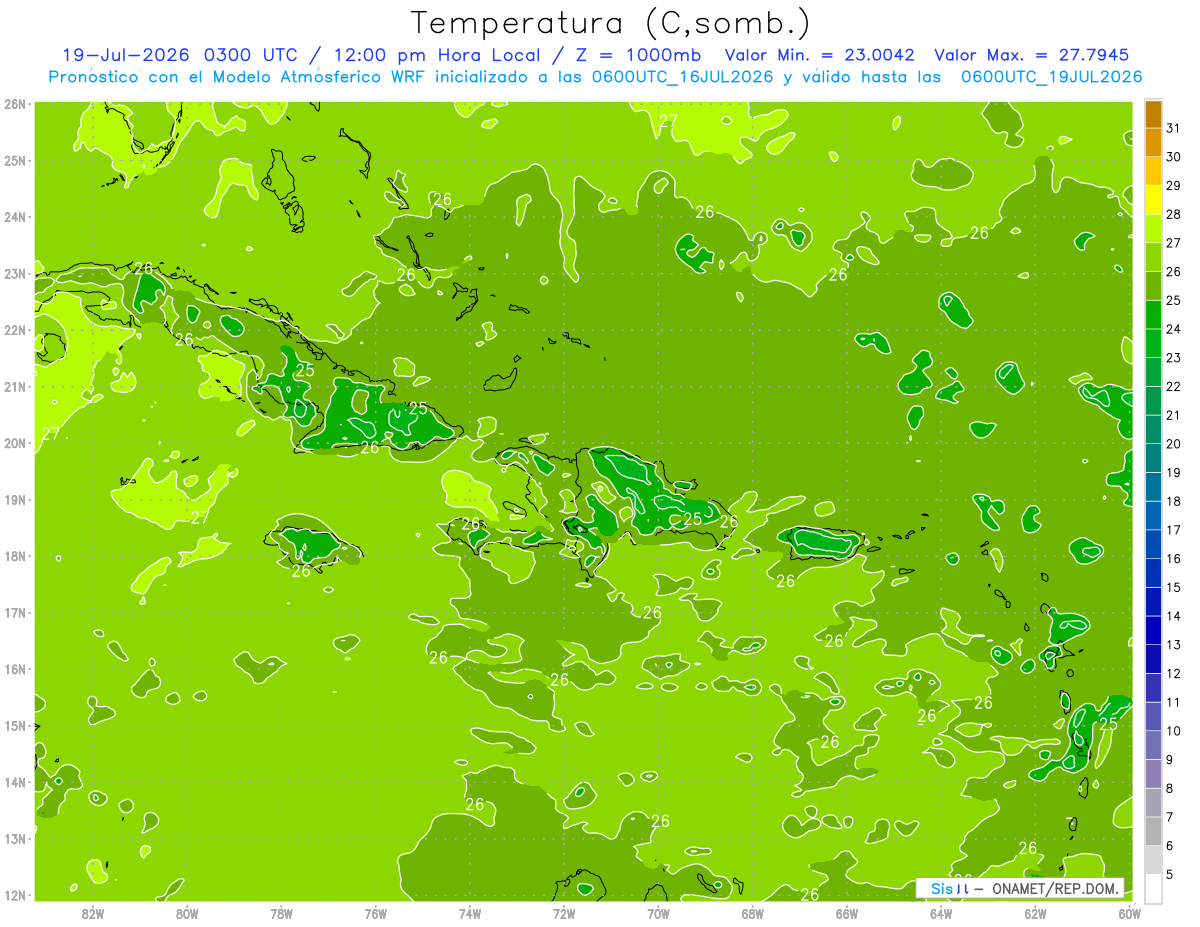Click the 23N latitude axis label
Screen dimensions: 1200x927
click(14, 274)
